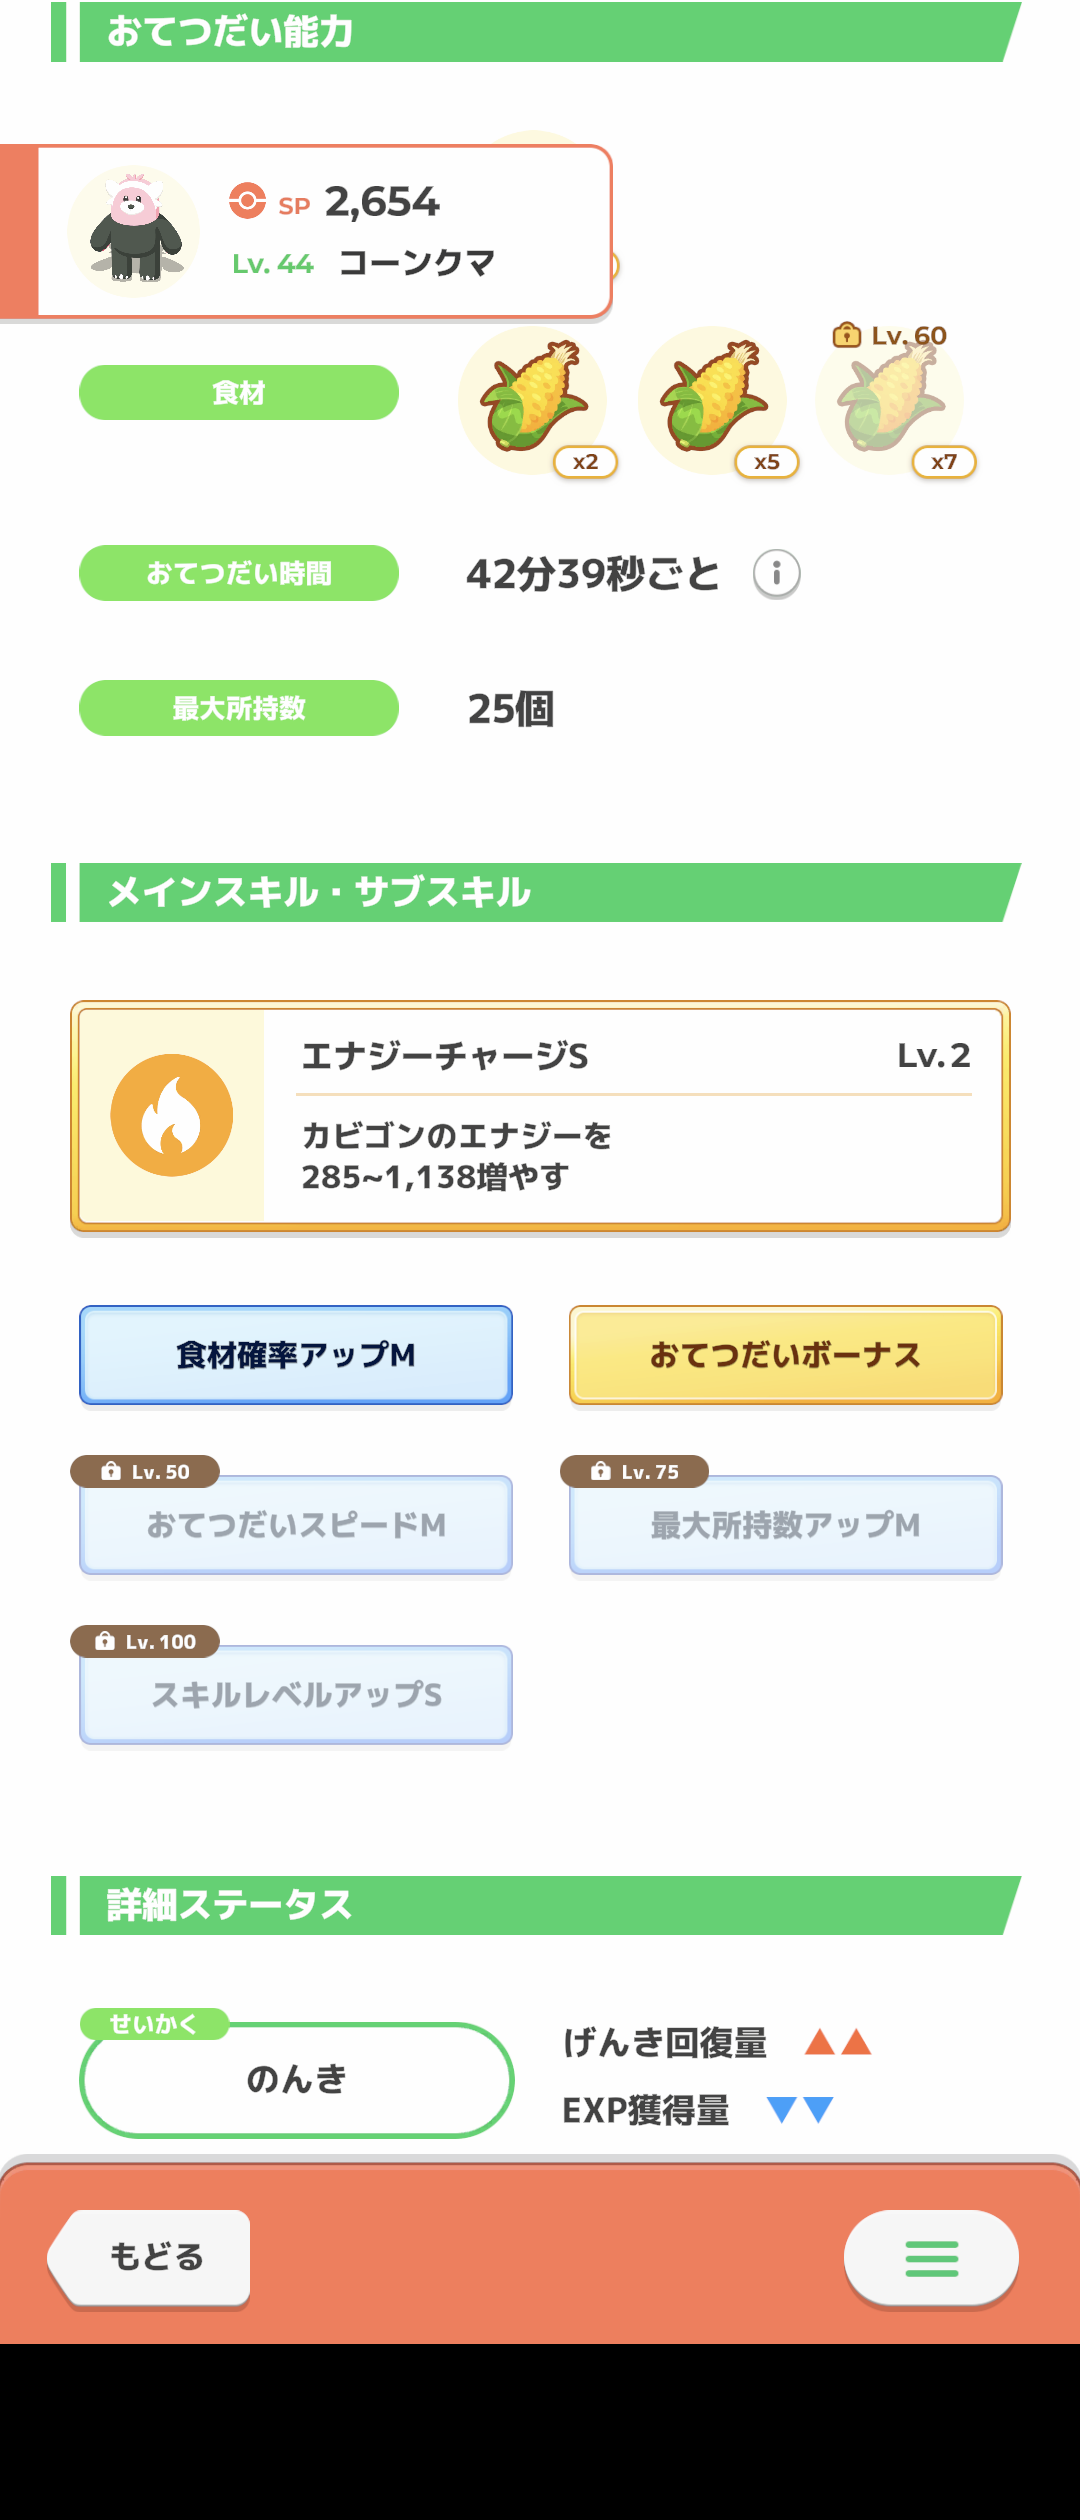The image size is (1080, 2520).
Task: Tap the 食材 green label
Action: coord(239,393)
